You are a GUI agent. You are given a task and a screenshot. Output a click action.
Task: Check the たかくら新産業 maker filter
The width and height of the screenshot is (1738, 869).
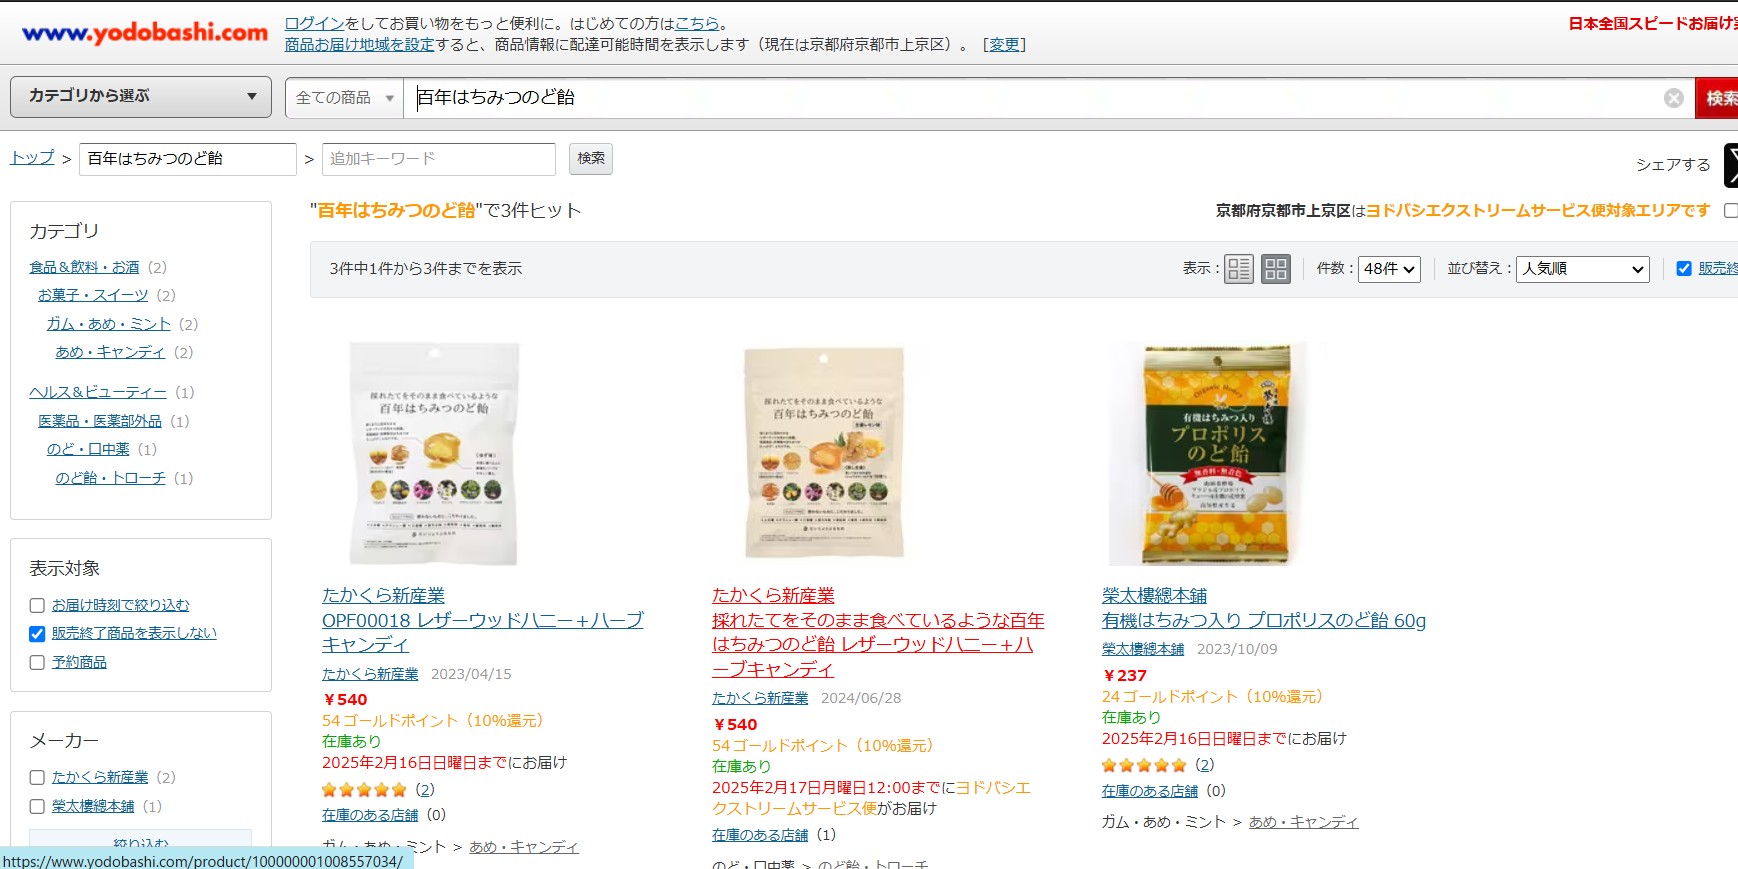point(37,777)
